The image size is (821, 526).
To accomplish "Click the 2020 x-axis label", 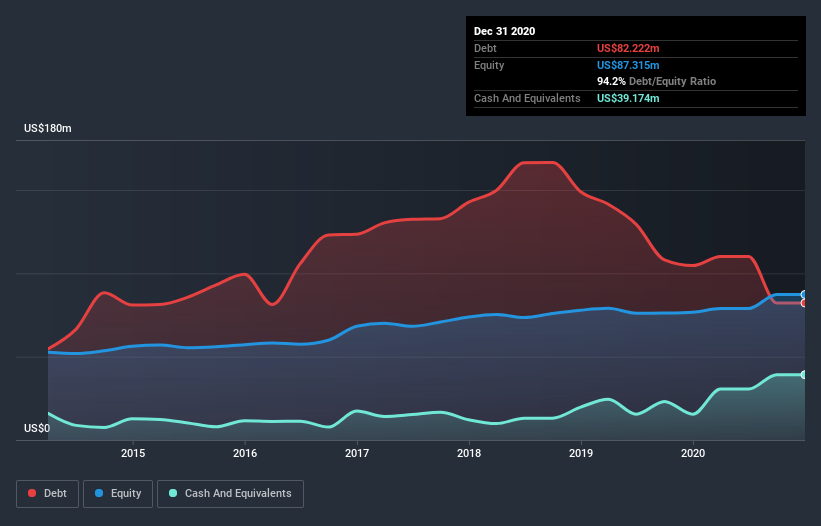I will pos(693,453).
